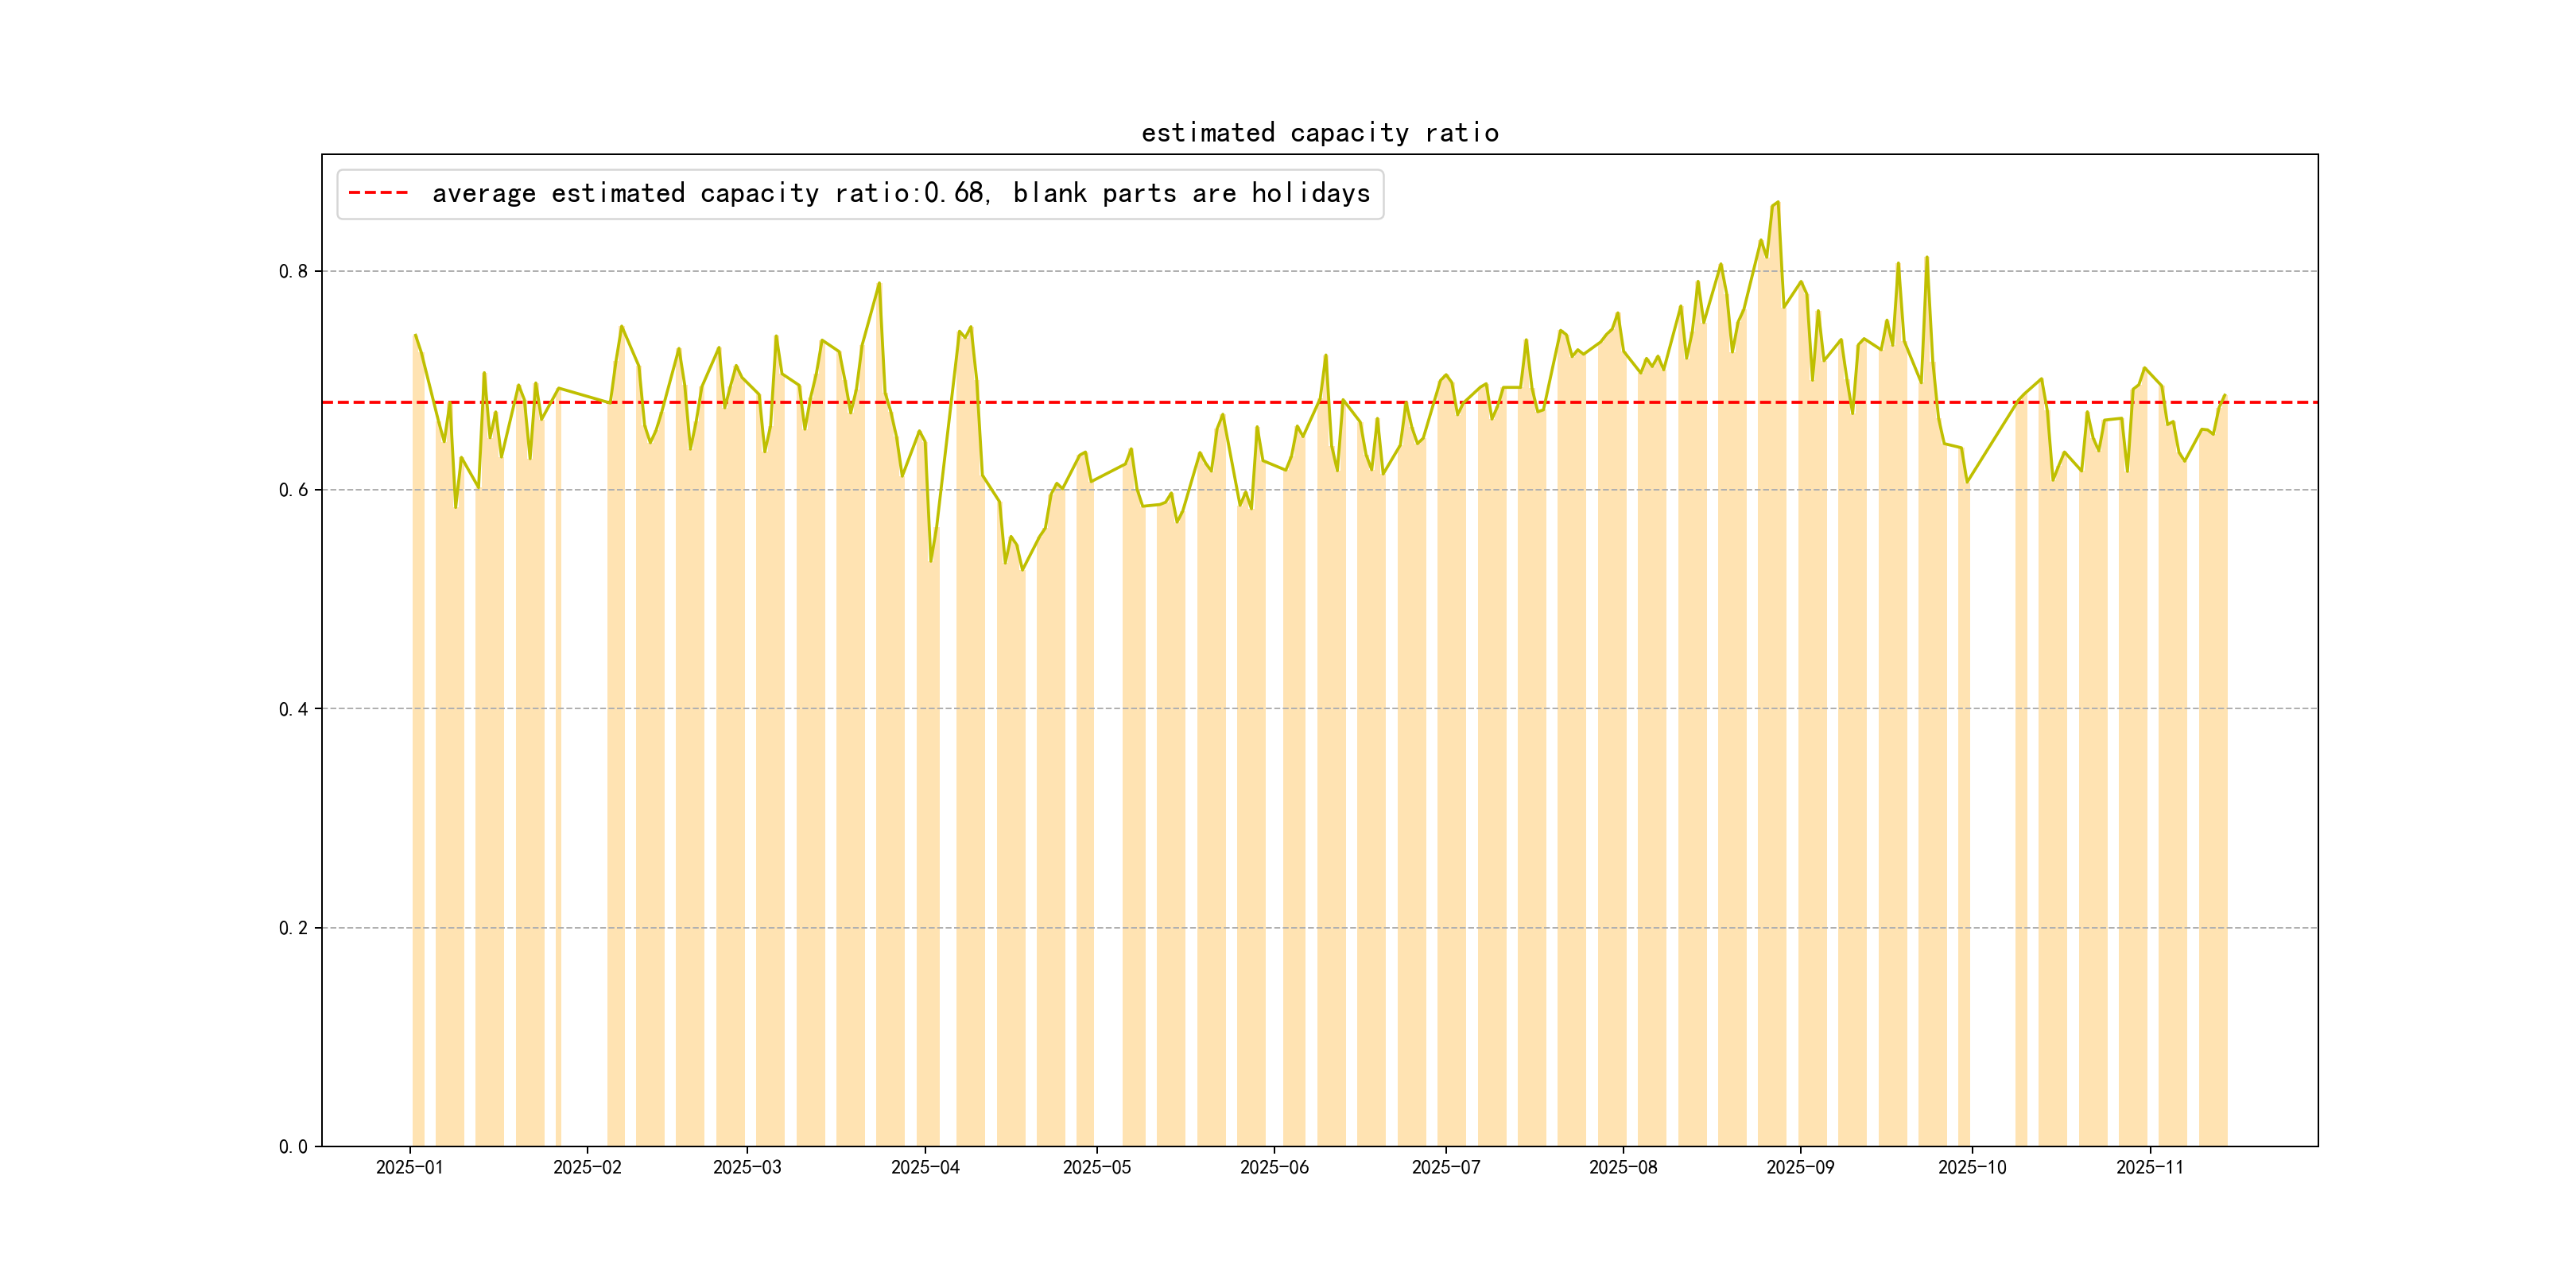
Task: Click the 0.2 y-axis tick label
Action: coord(293,928)
